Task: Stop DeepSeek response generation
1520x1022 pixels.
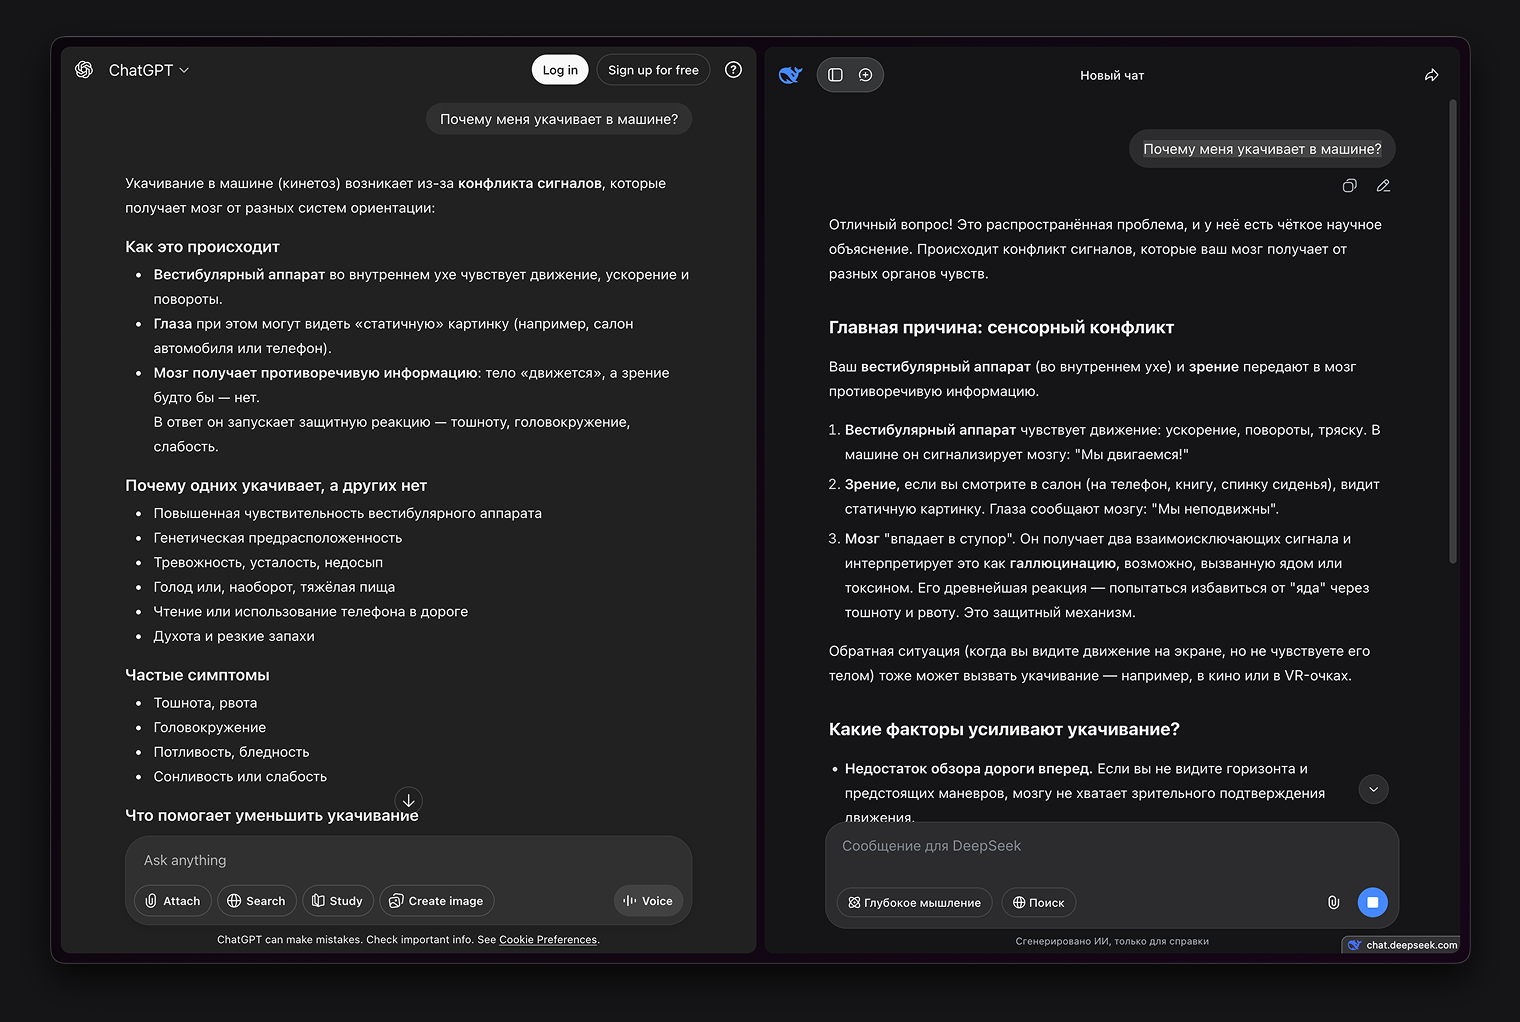Action: [1372, 901]
